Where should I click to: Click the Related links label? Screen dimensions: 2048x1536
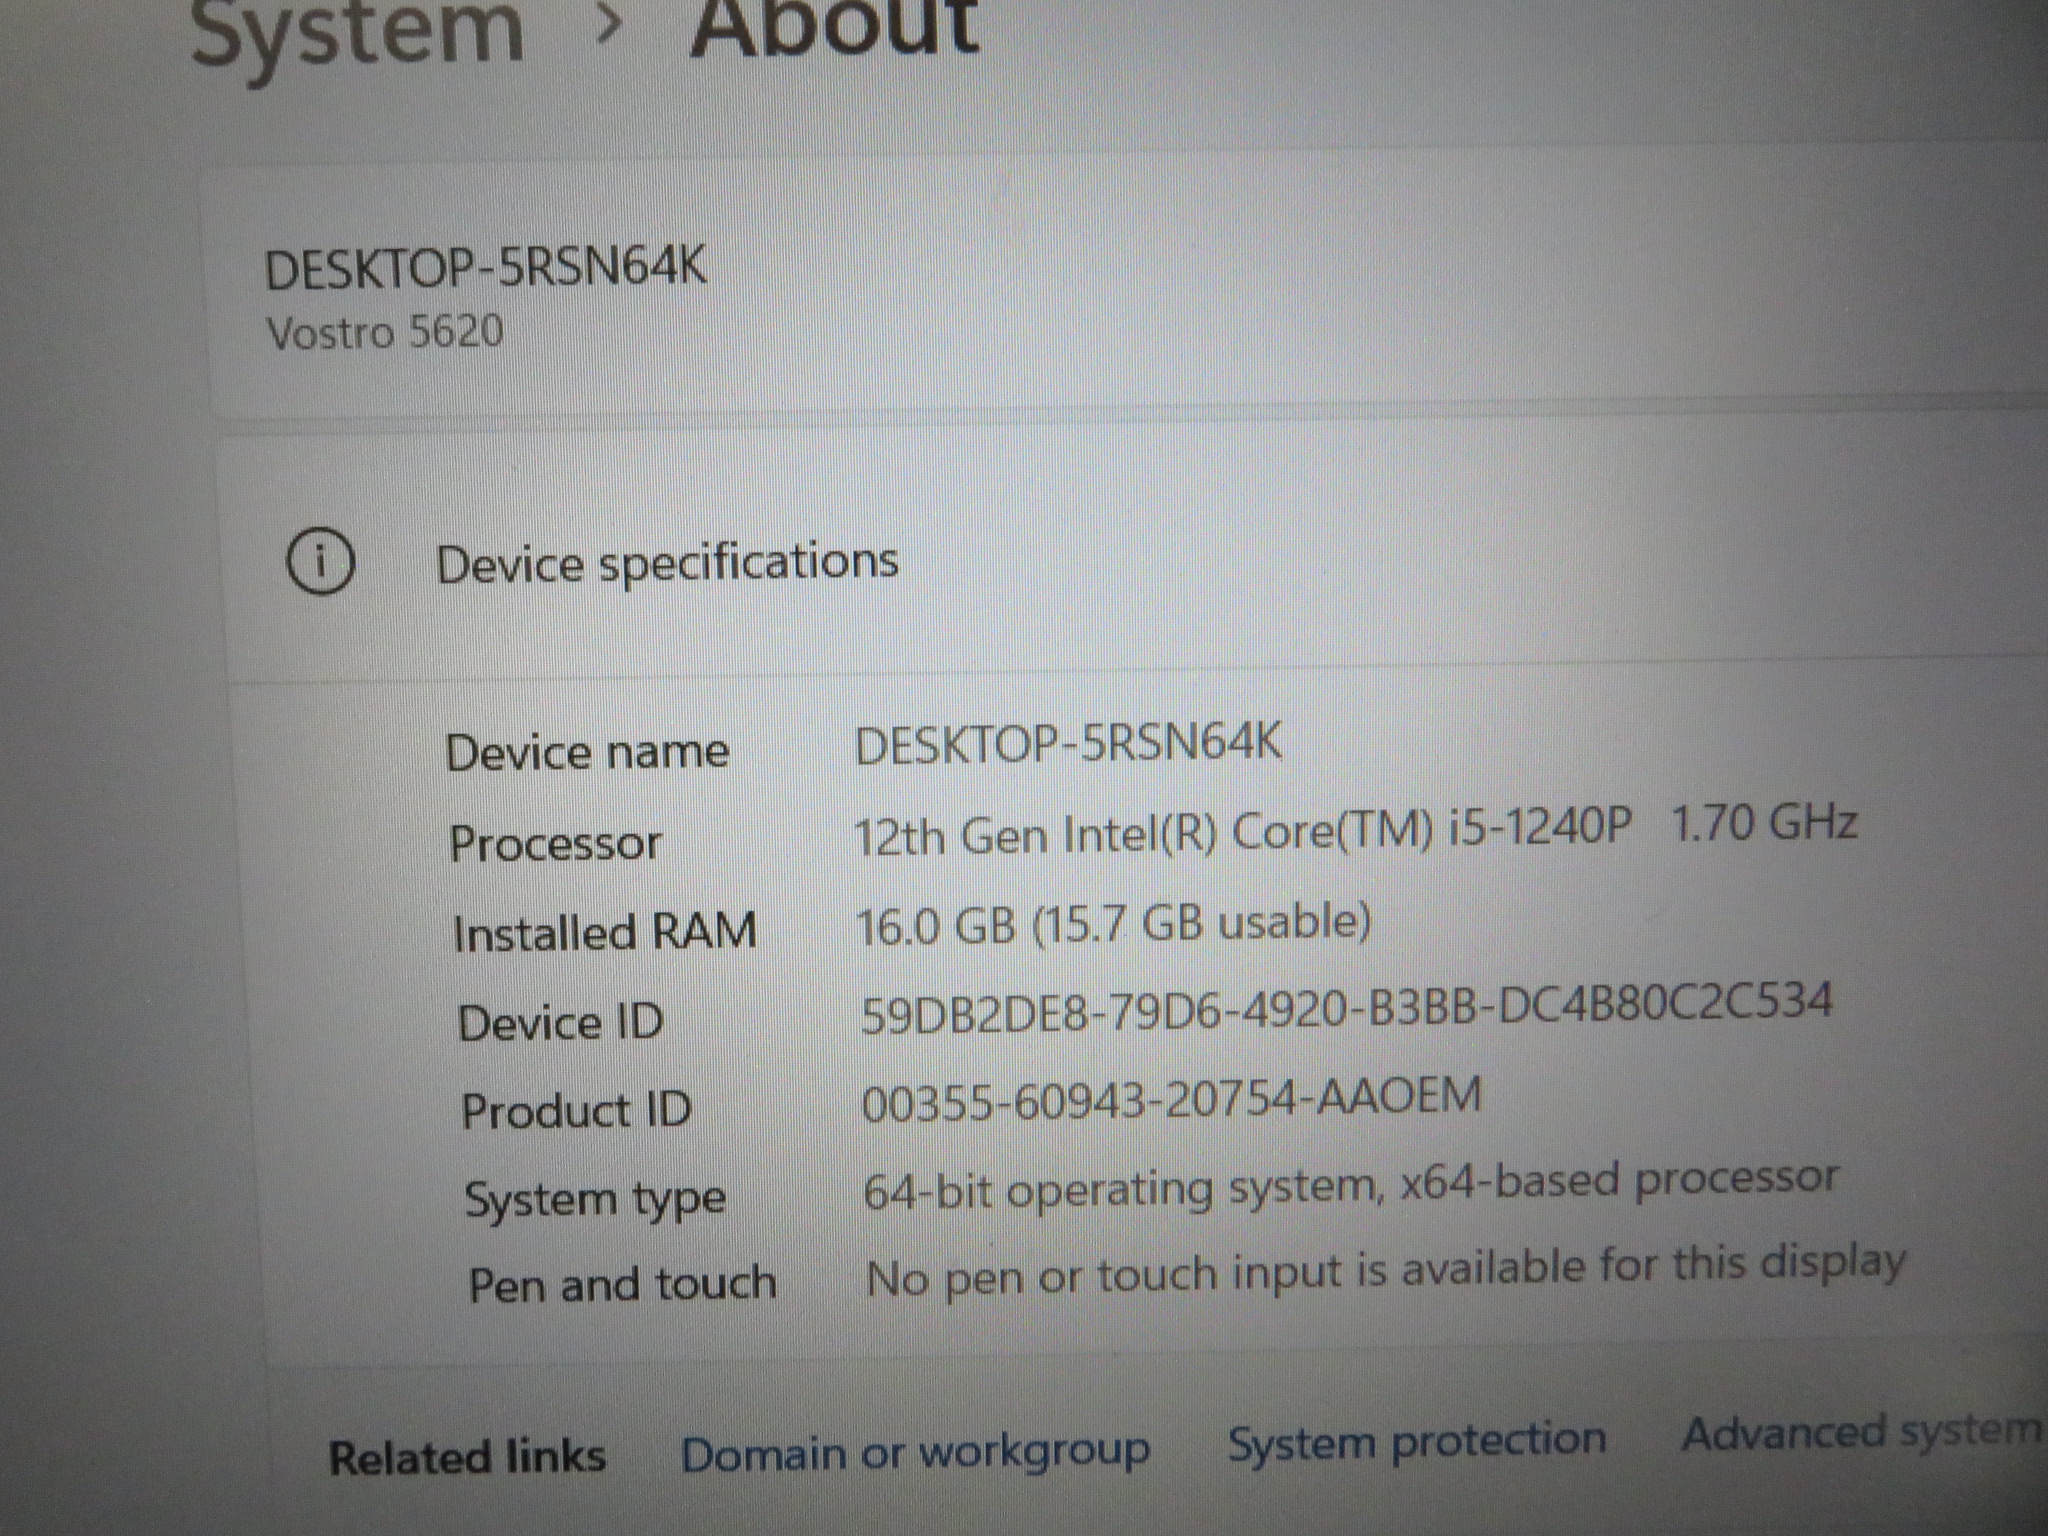coord(467,1457)
